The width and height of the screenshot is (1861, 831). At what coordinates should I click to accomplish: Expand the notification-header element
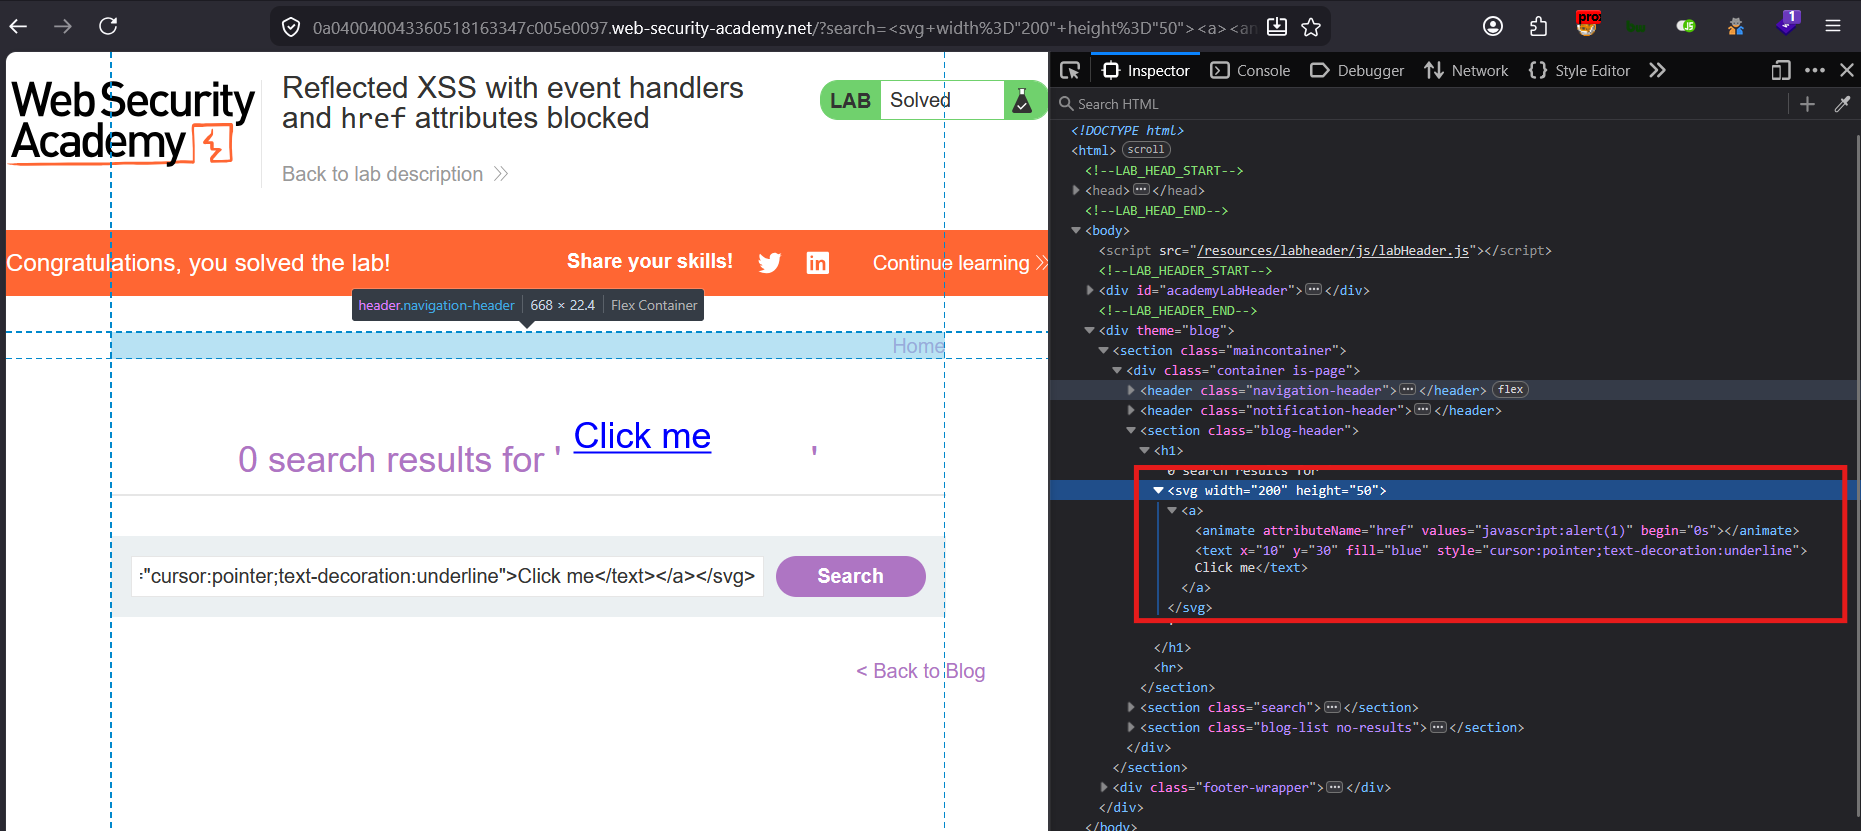(x=1131, y=410)
